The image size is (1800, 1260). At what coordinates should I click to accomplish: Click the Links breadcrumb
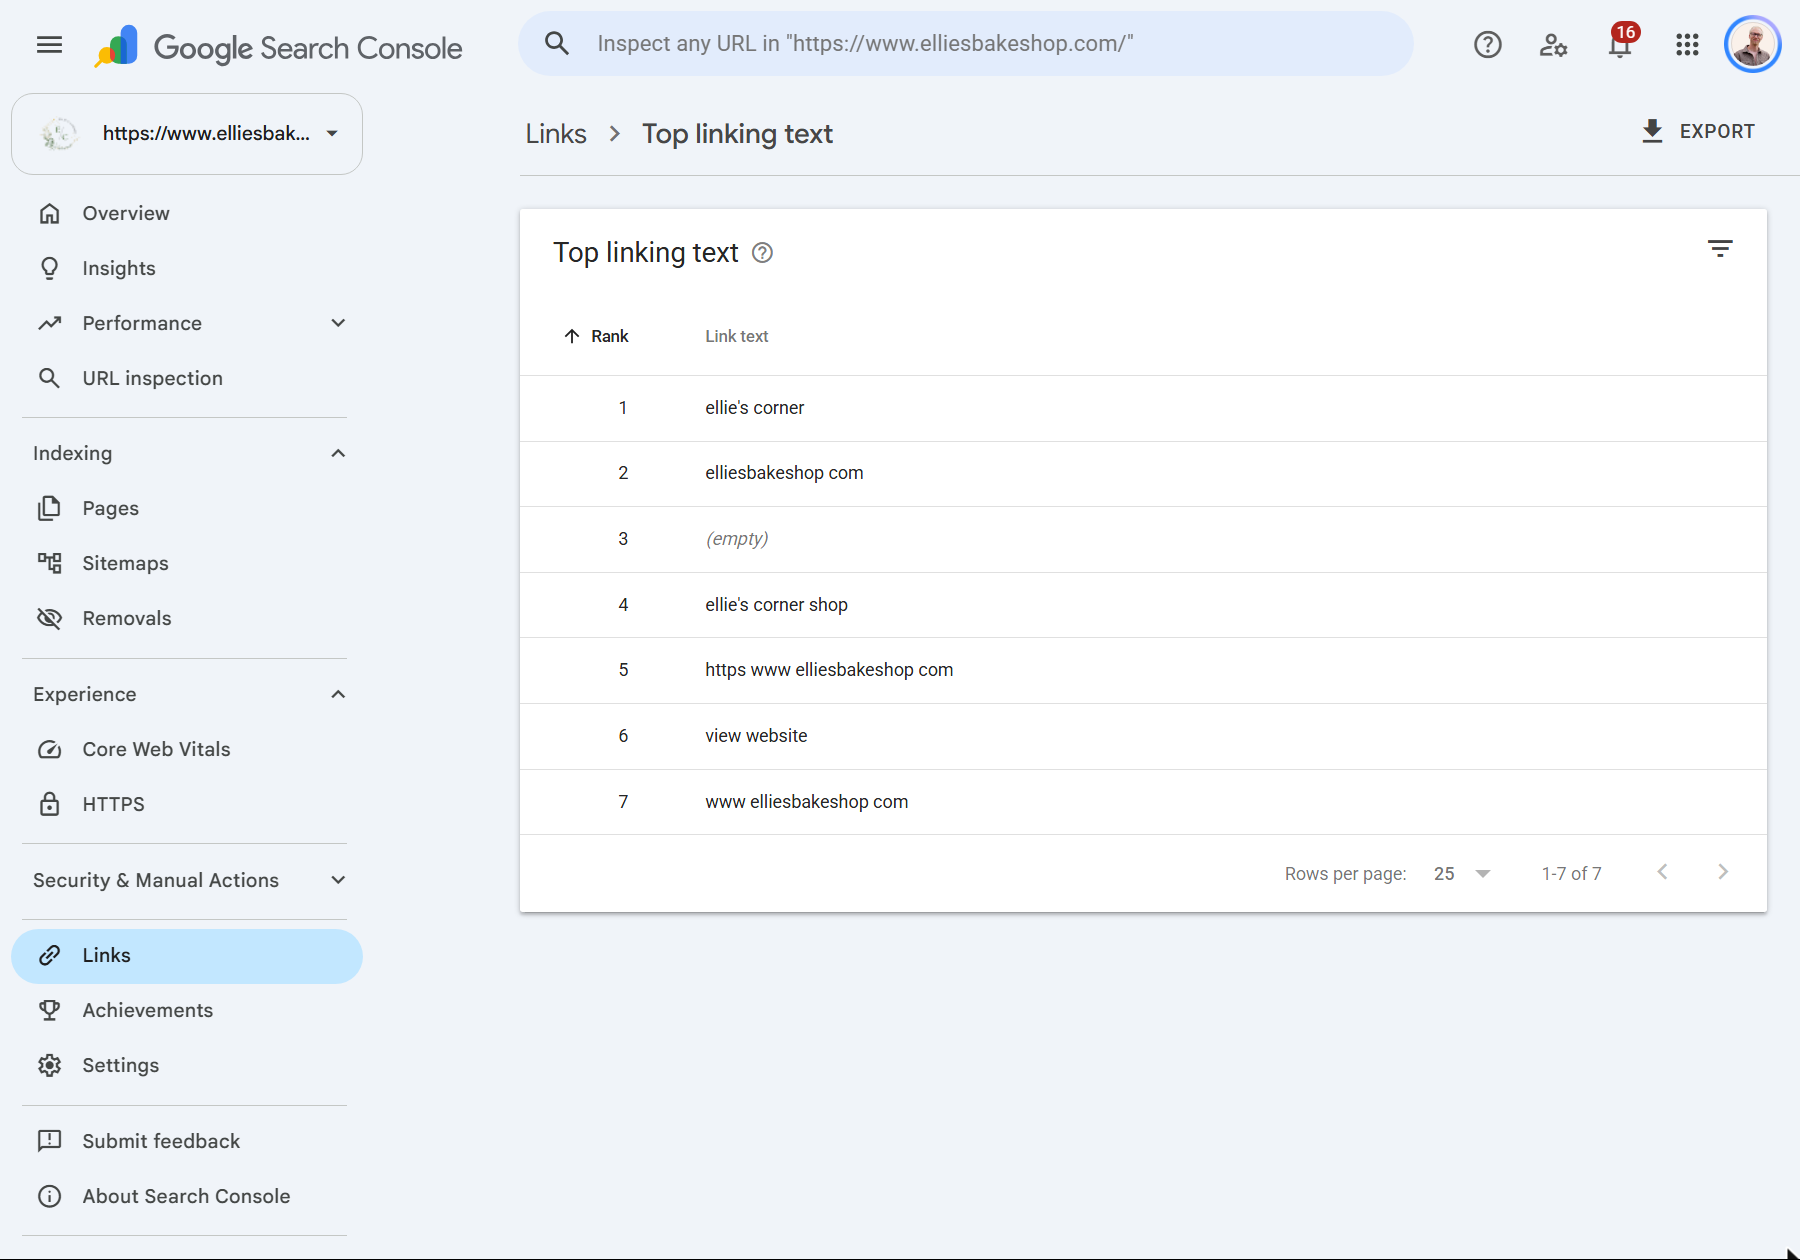556,134
